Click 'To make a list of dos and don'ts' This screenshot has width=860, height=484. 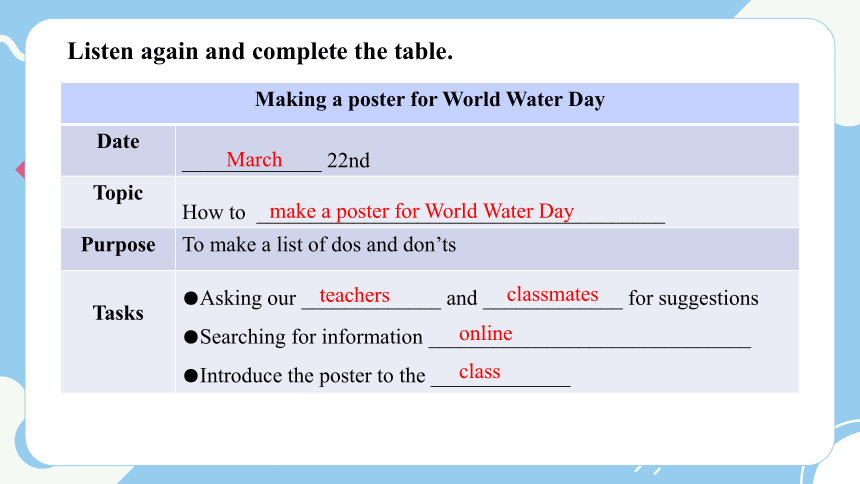pos(319,245)
